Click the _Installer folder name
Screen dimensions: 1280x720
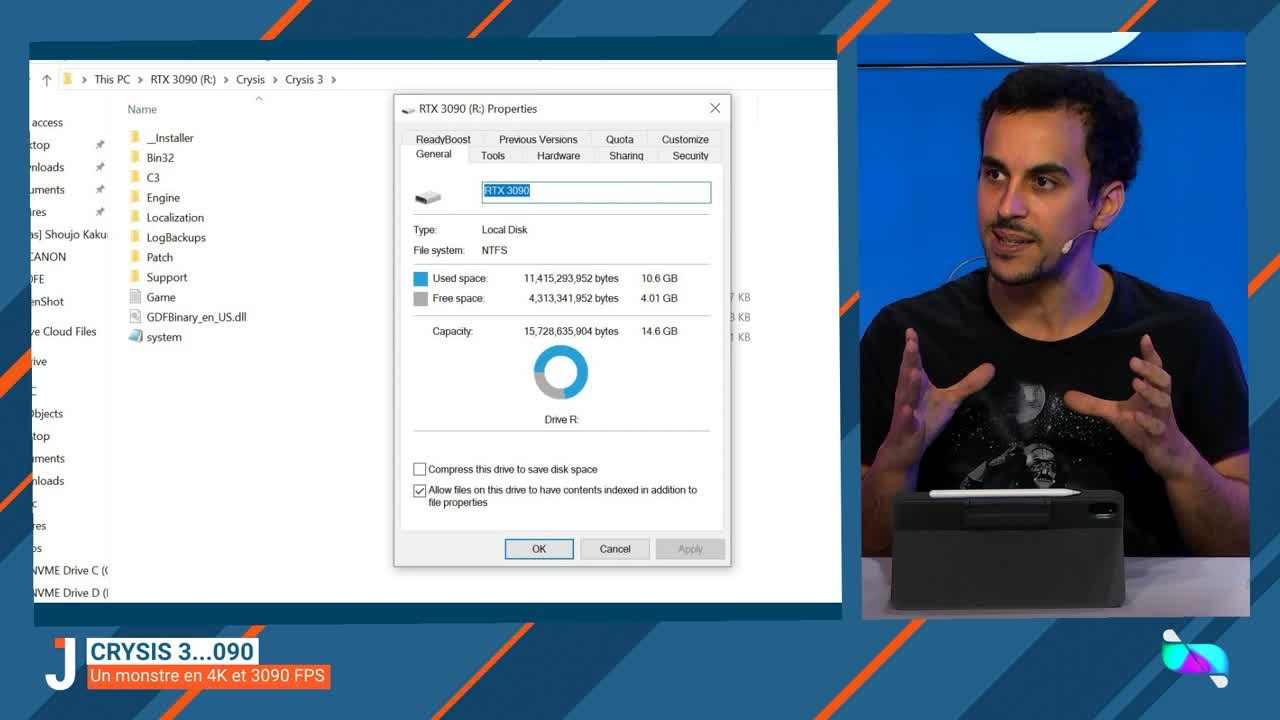170,138
